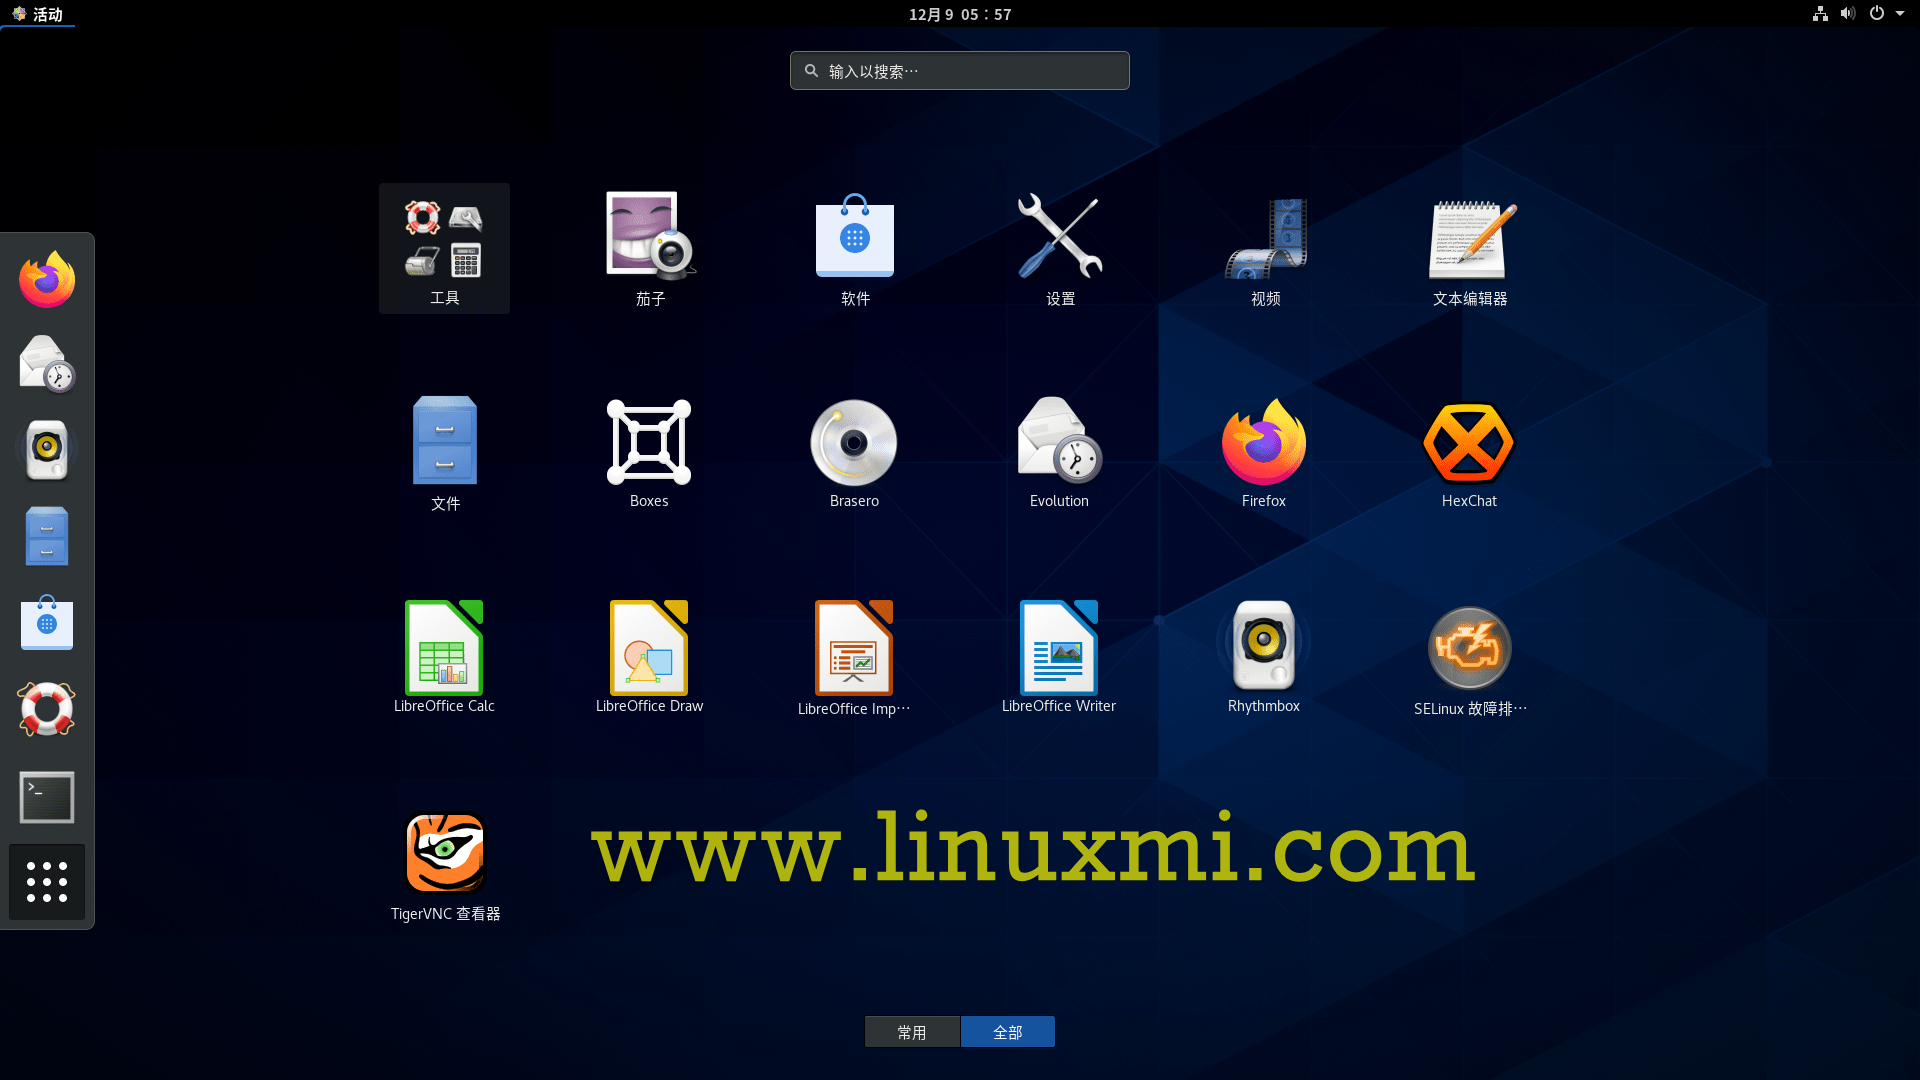Expand the 工具 (Utilities) app folder

(x=444, y=247)
